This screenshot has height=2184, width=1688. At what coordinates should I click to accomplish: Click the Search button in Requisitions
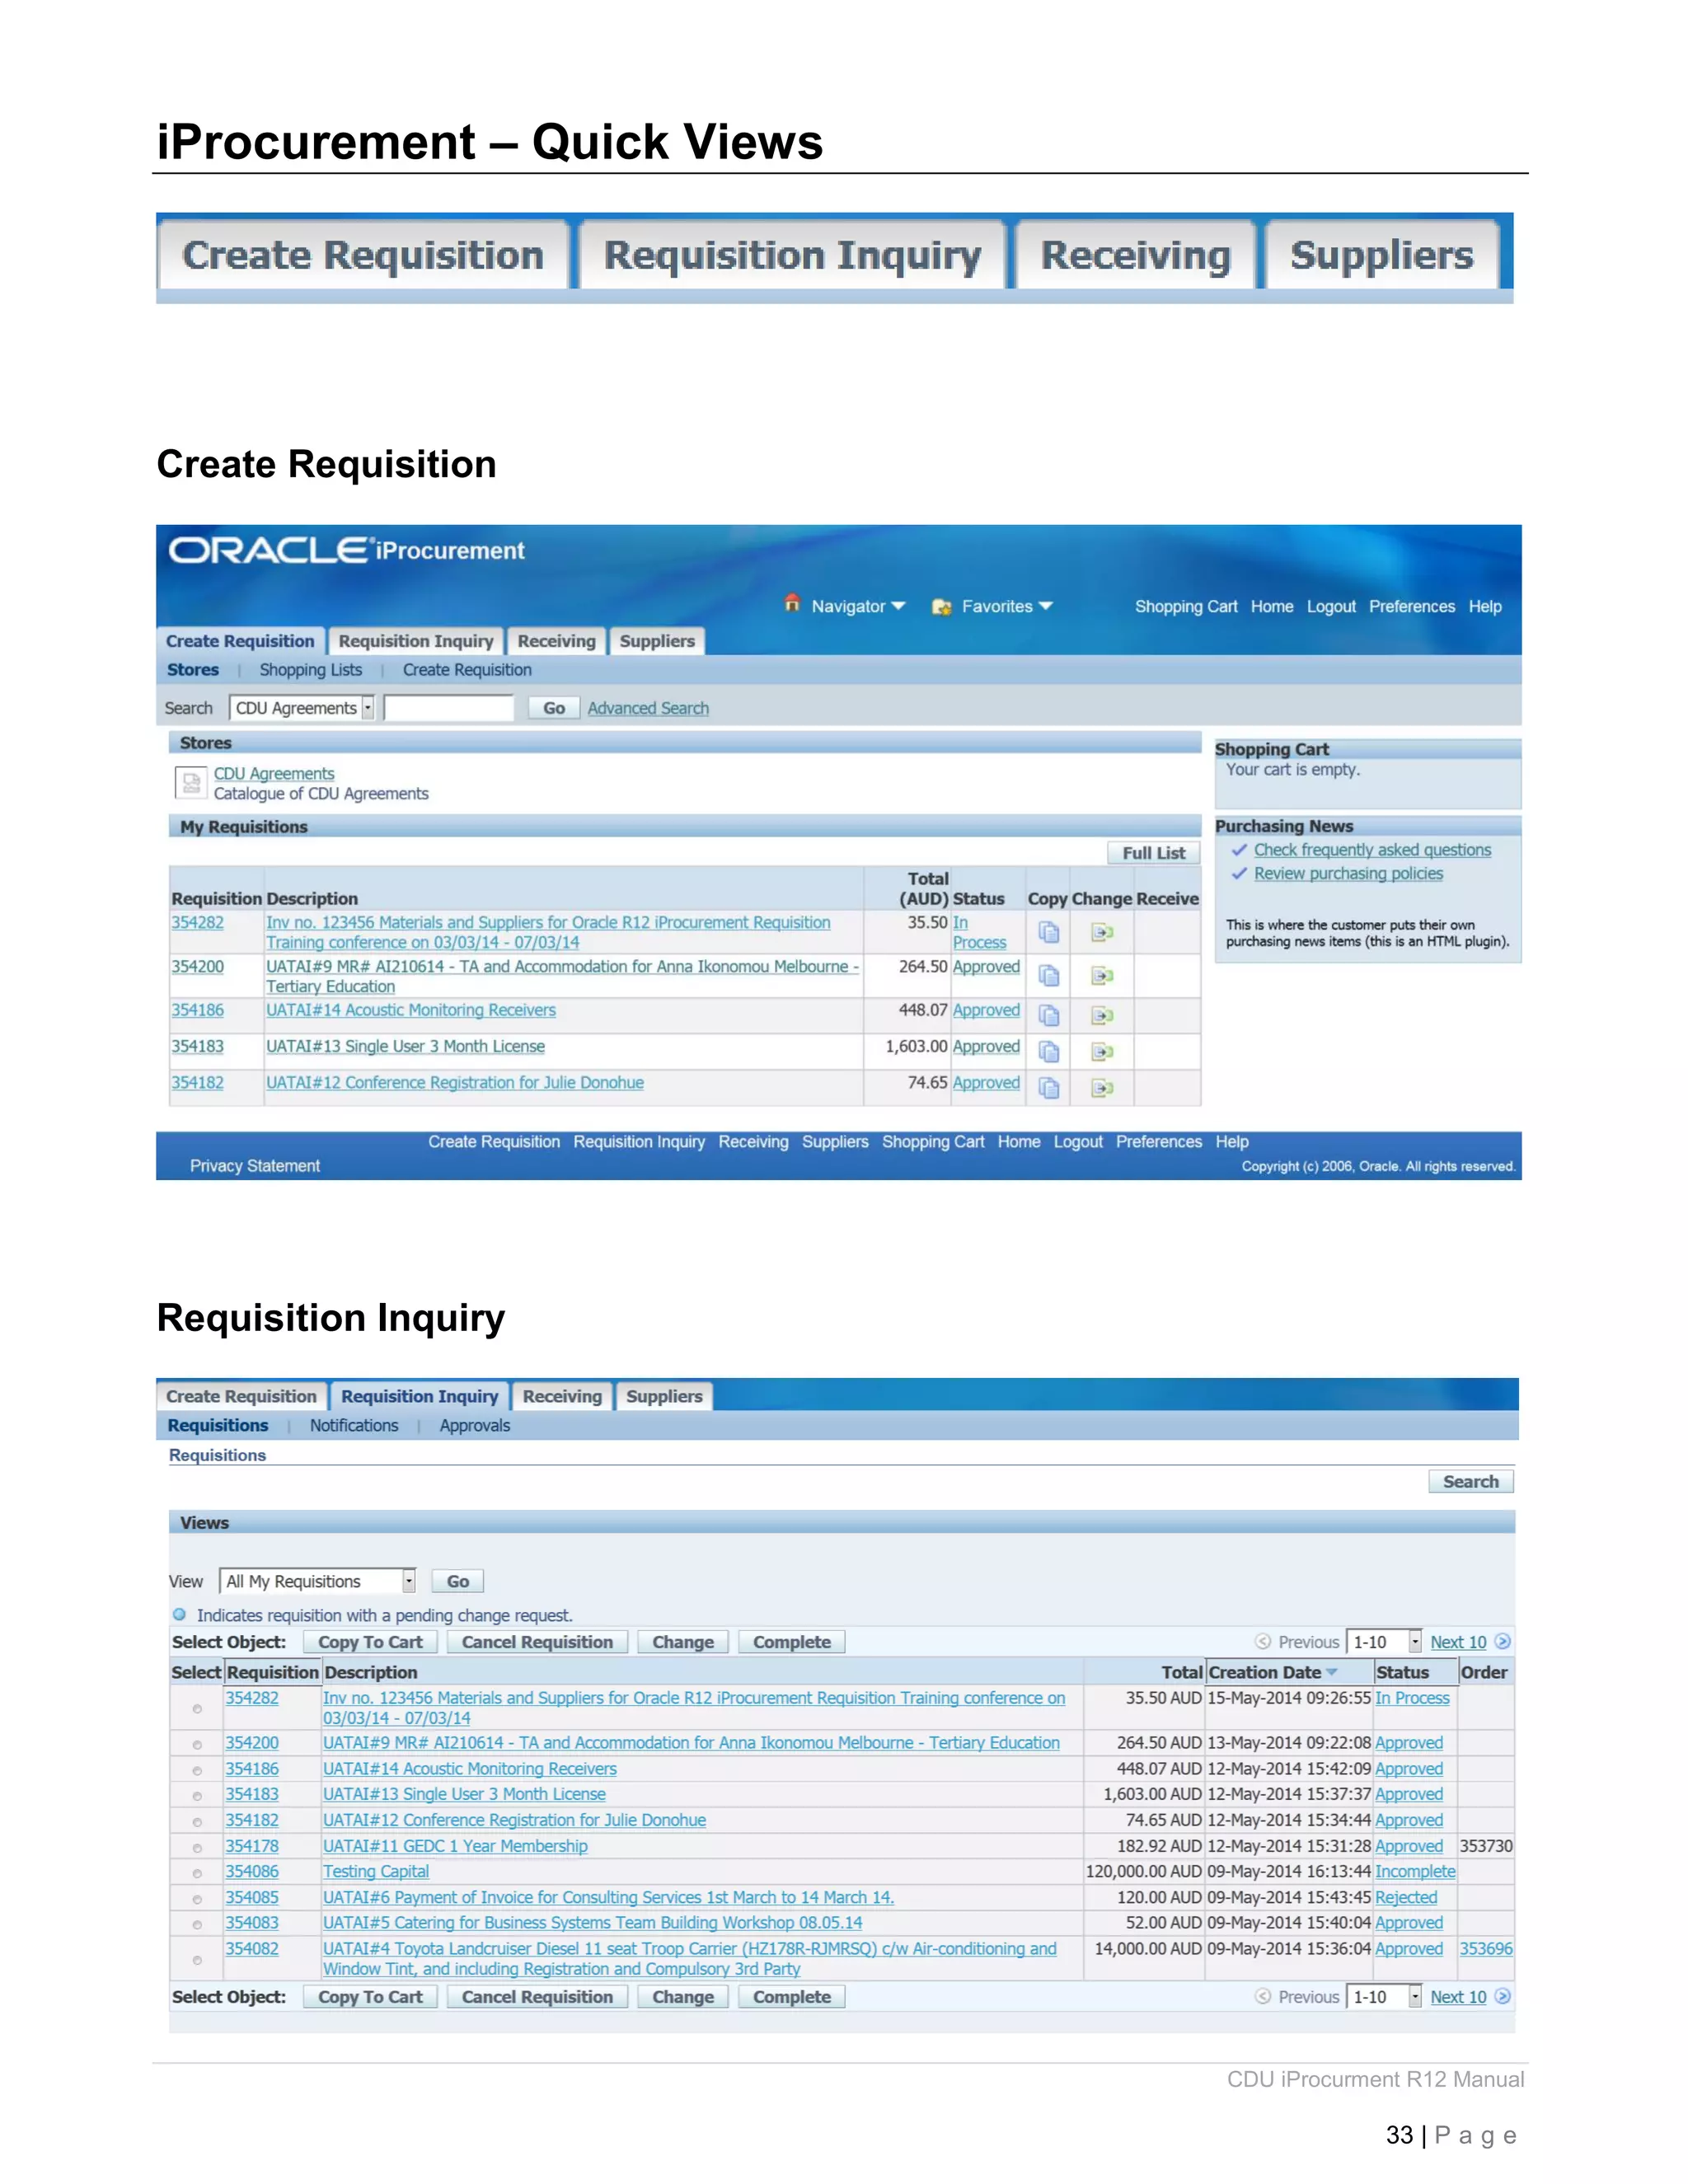coord(1470,1481)
